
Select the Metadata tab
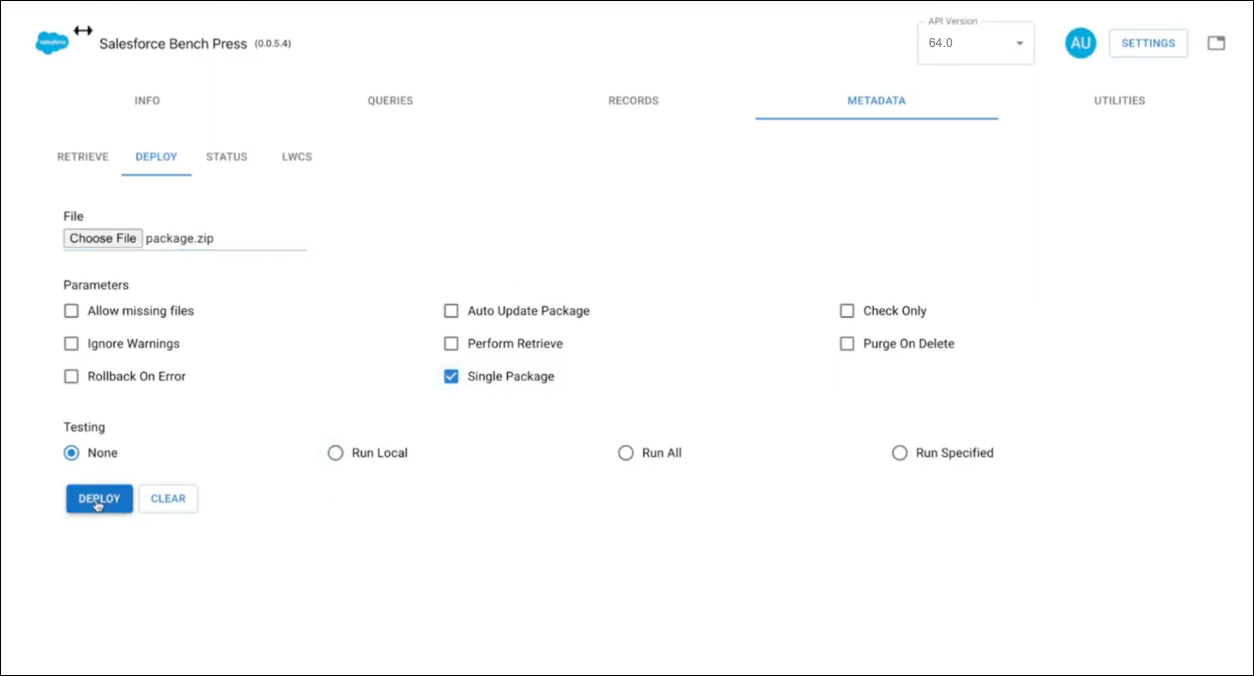point(877,101)
